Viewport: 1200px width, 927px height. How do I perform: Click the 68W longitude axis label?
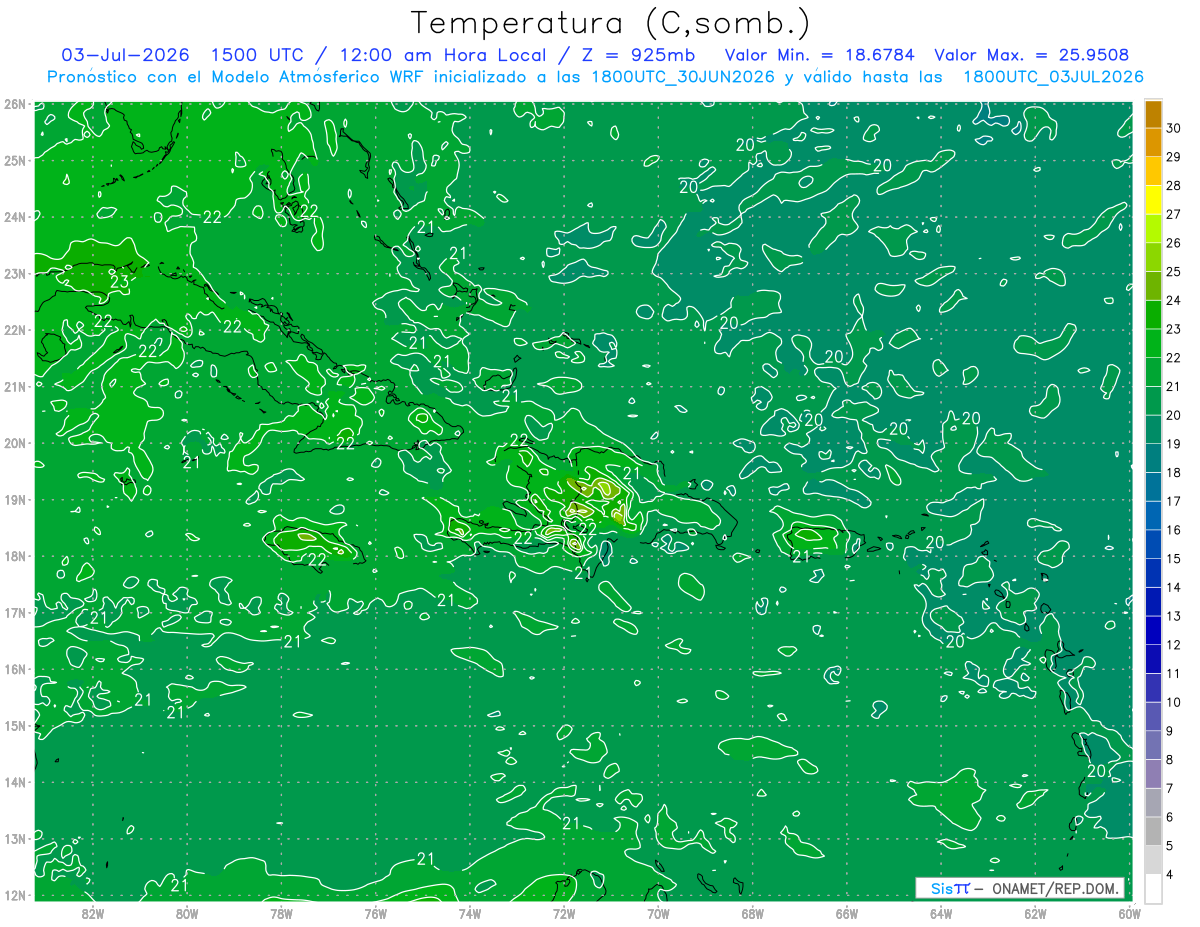(x=753, y=913)
